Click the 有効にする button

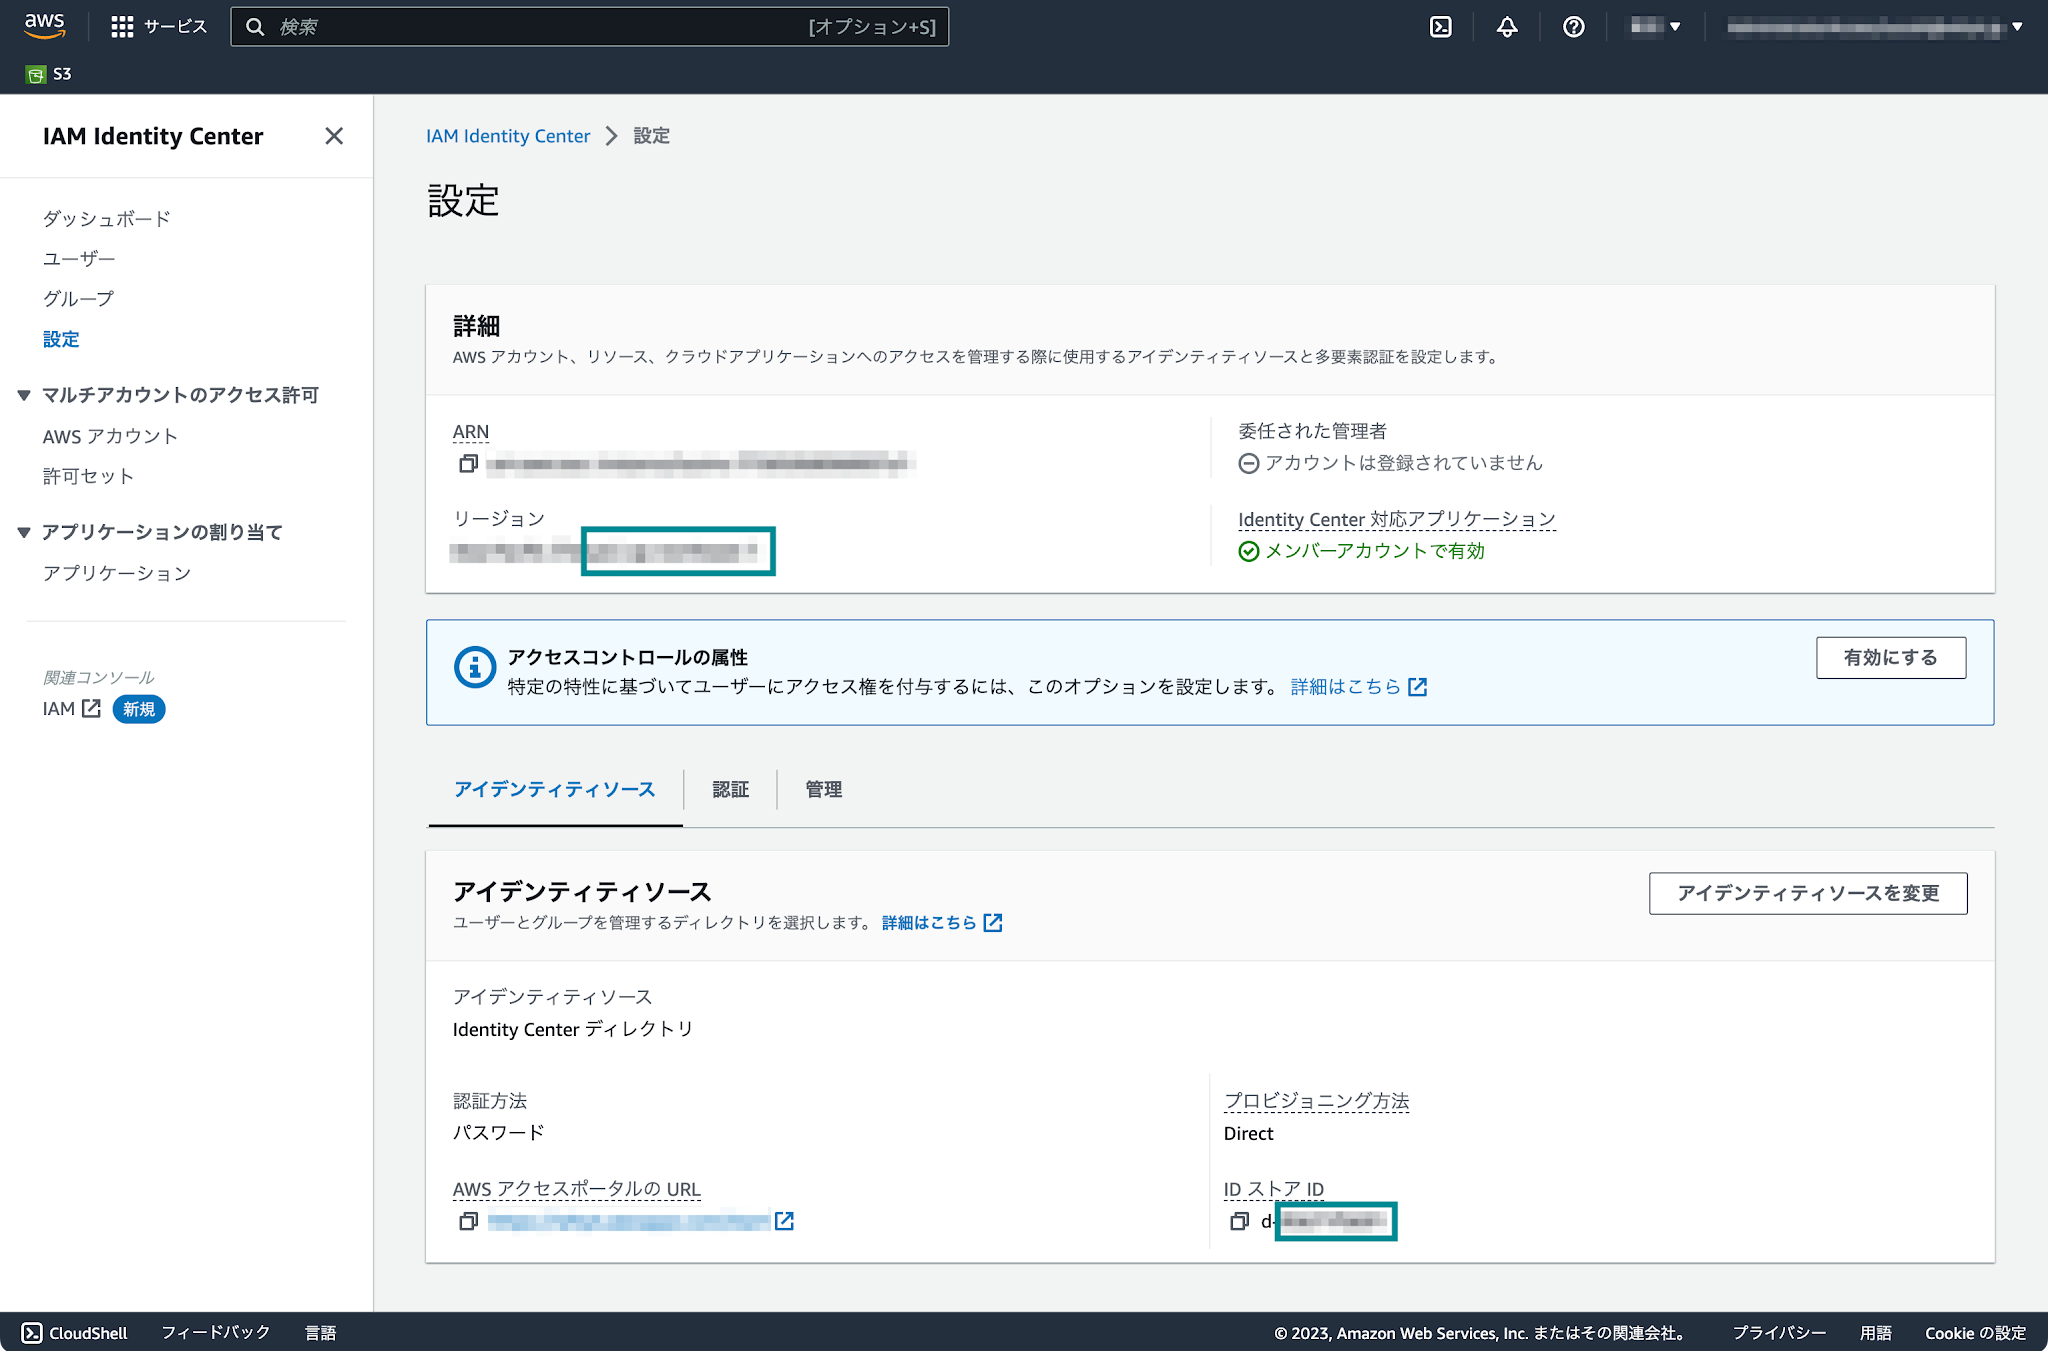tap(1891, 658)
